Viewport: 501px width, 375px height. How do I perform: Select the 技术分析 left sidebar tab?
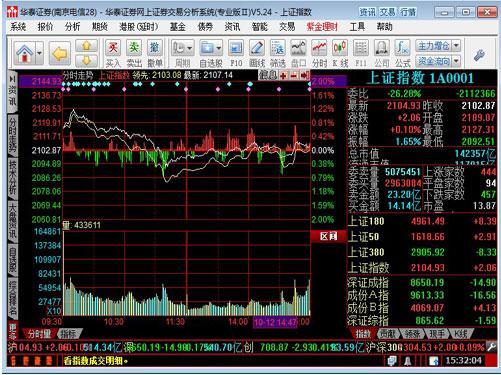pyautogui.click(x=12, y=179)
